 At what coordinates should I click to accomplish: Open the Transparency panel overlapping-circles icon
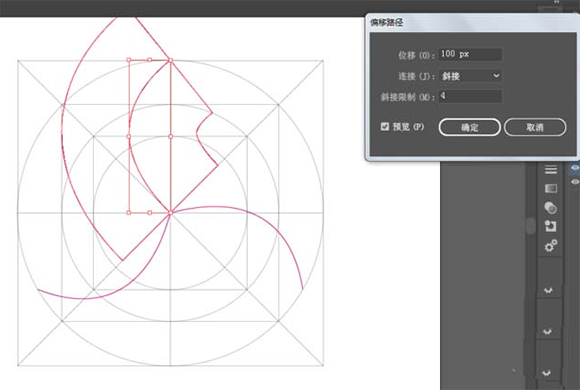550,208
